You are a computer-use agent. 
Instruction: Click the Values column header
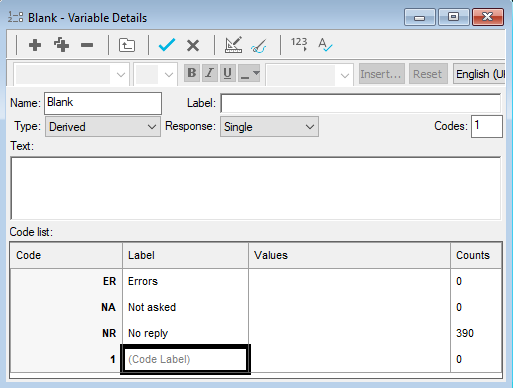pyautogui.click(x=349, y=255)
